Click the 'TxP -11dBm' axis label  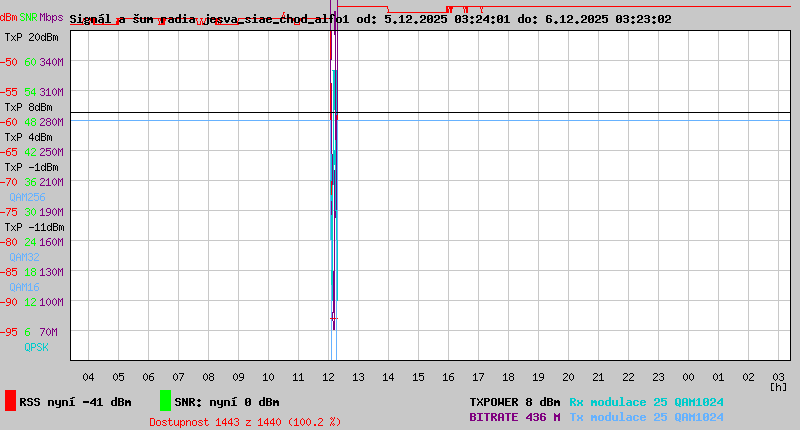[x=34, y=227]
